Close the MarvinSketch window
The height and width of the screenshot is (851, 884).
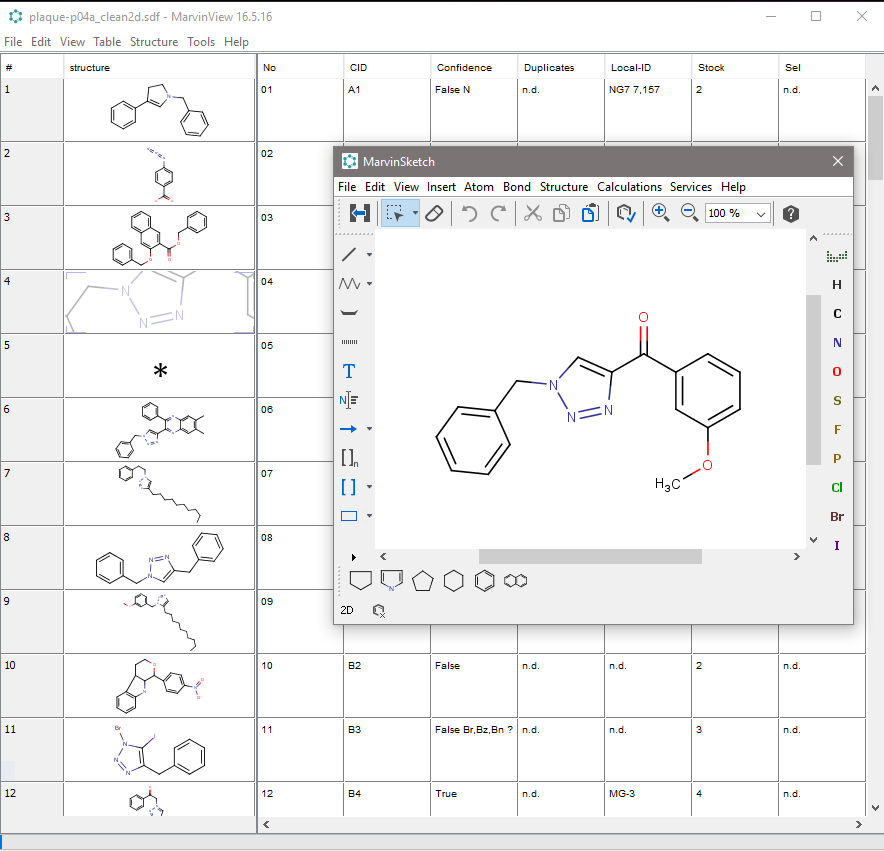838,161
